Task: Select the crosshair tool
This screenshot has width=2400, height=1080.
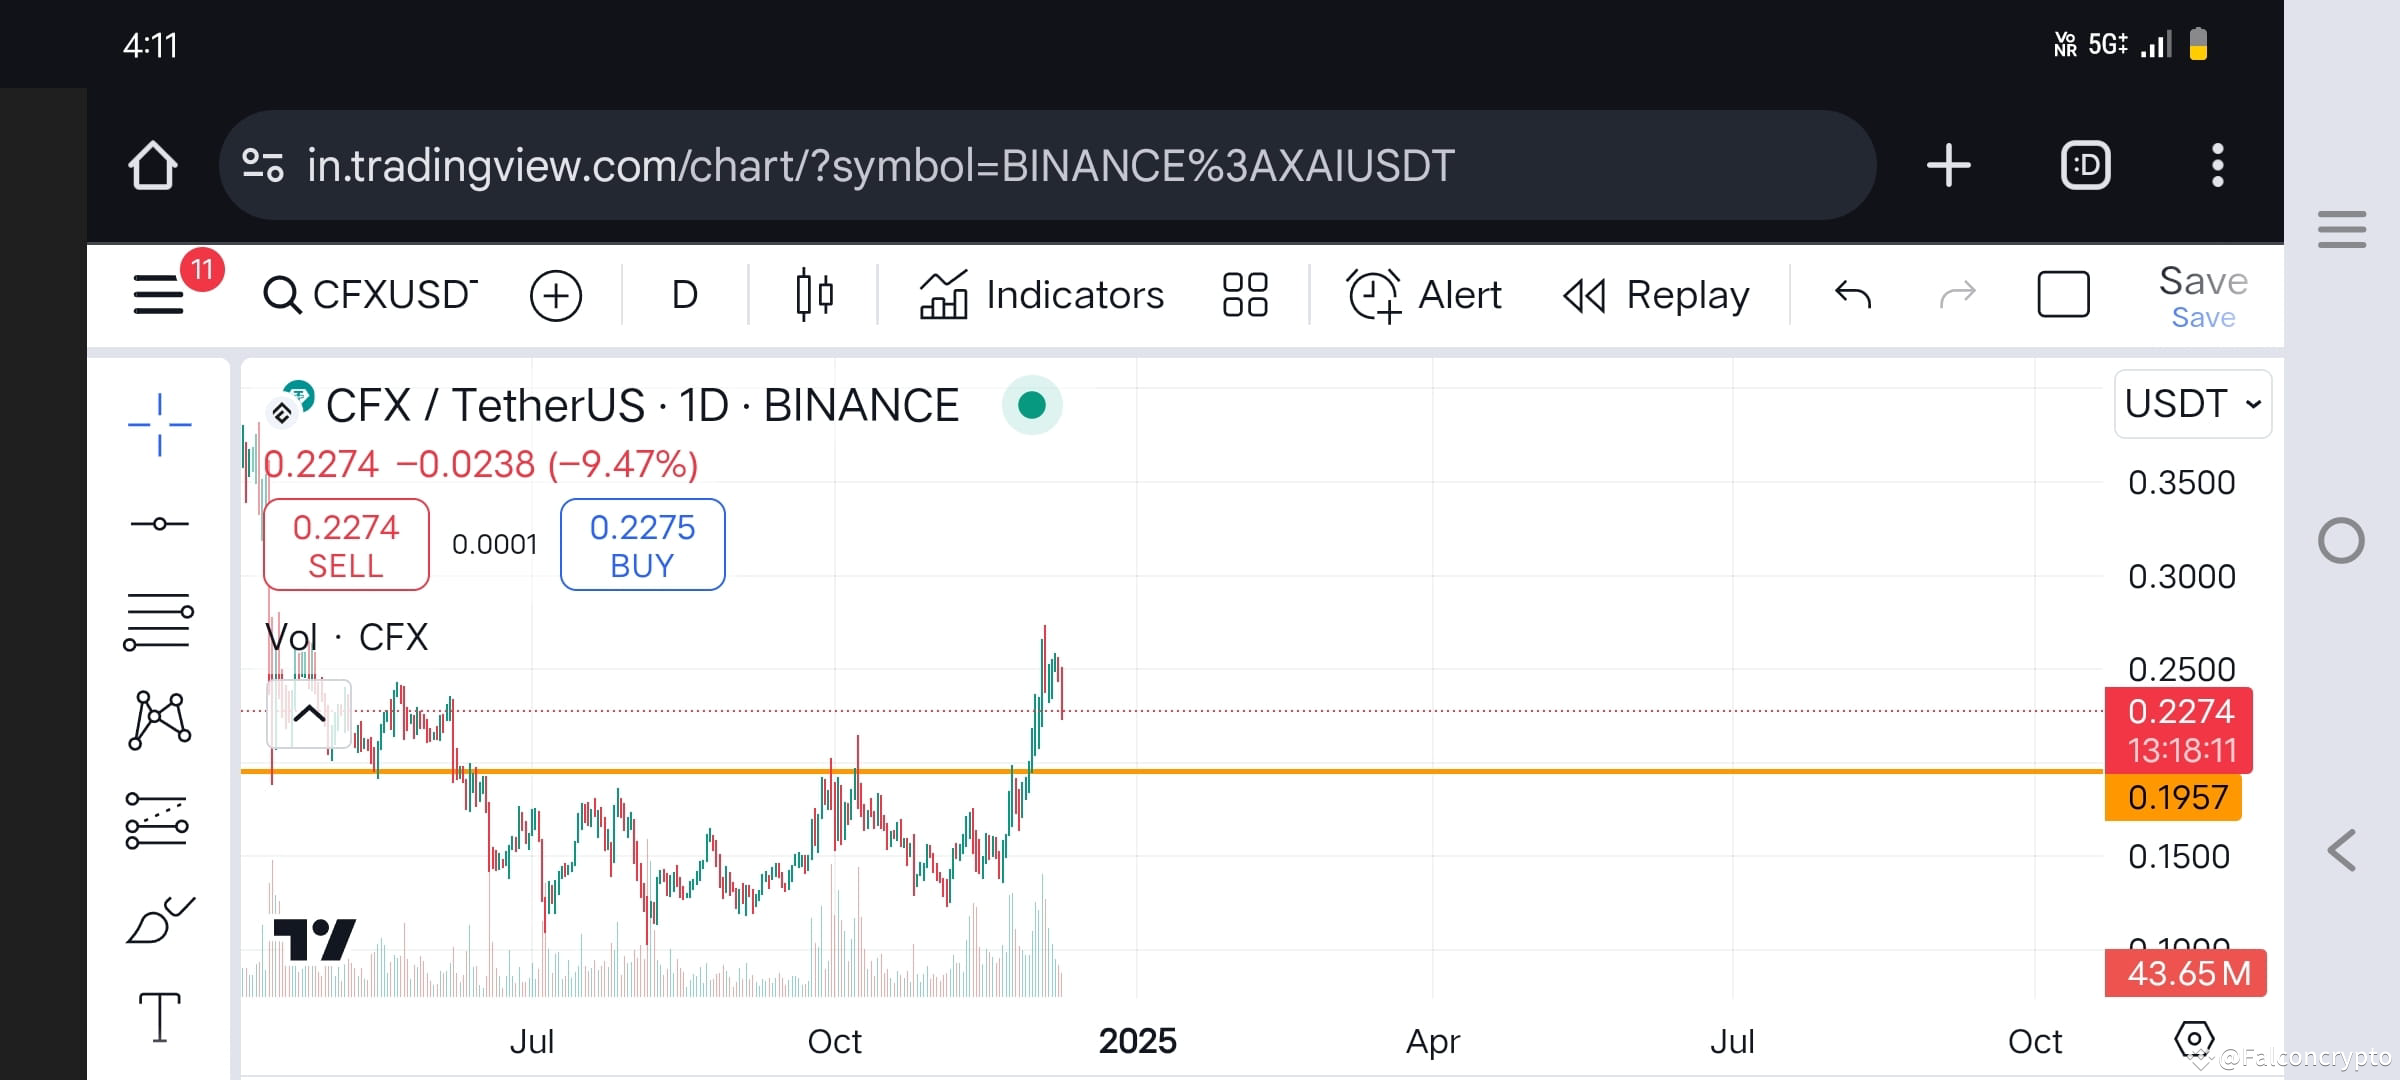Action: 160,423
